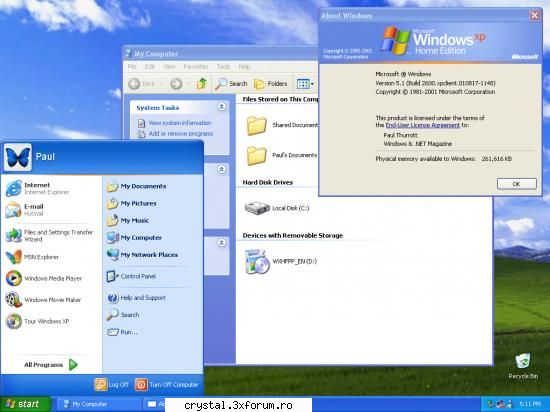Open the End-User License Agreement link

(422, 125)
